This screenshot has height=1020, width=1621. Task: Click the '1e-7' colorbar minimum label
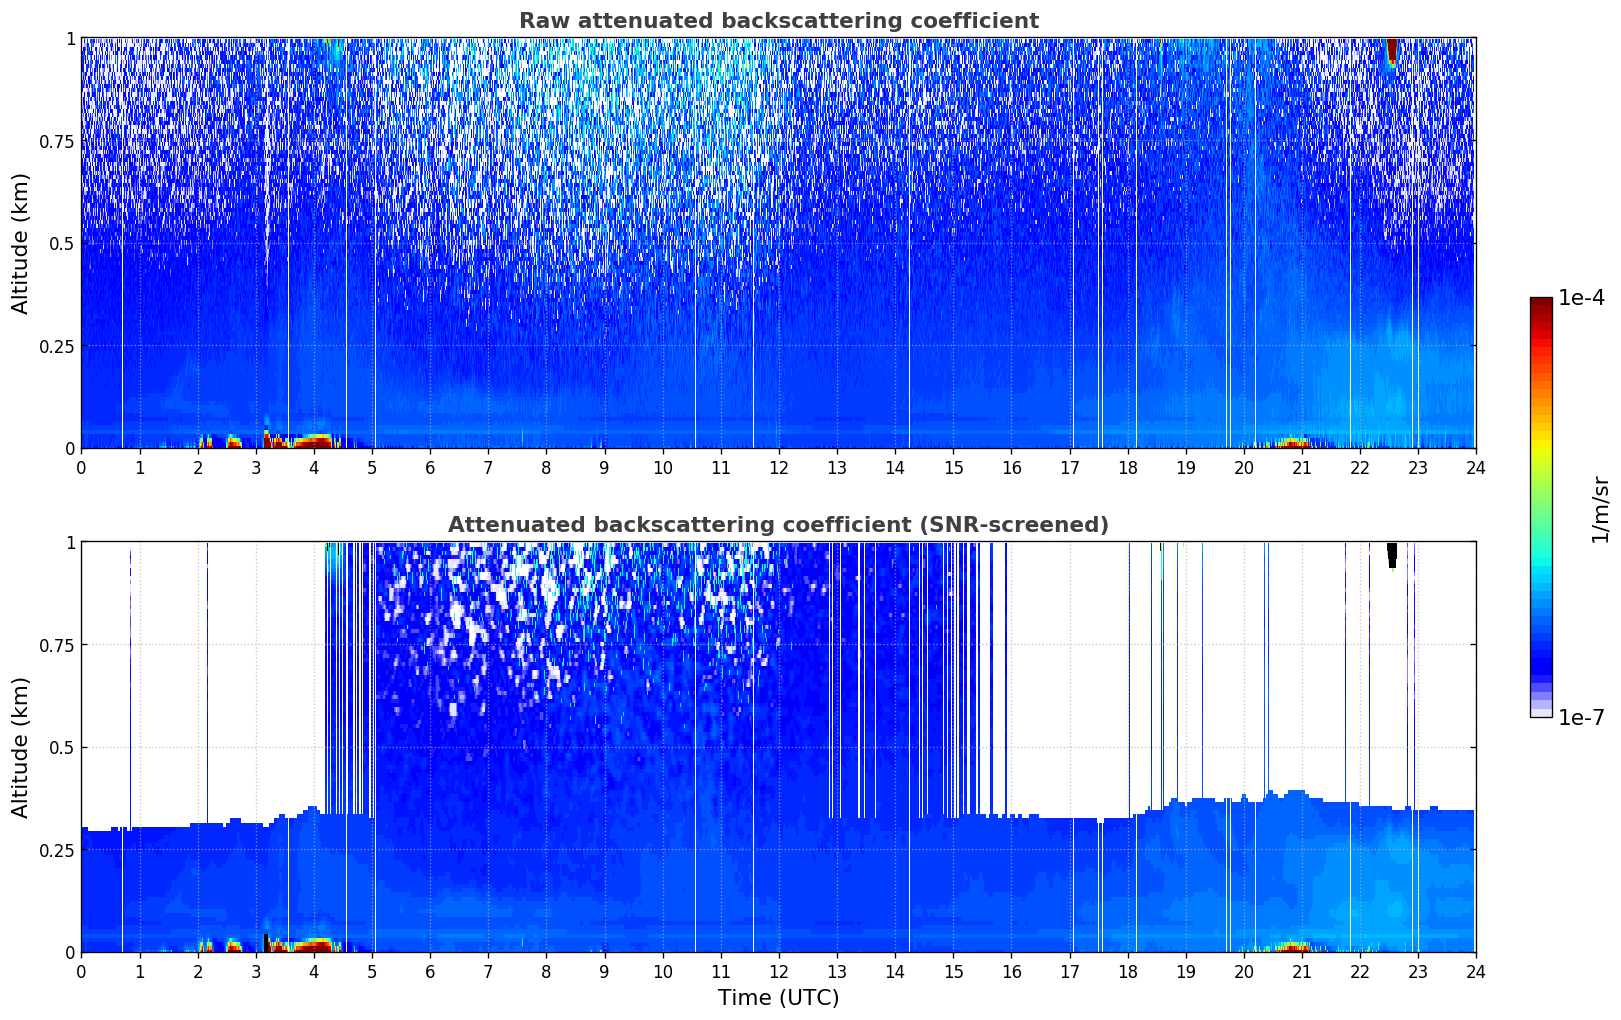pos(1581,718)
